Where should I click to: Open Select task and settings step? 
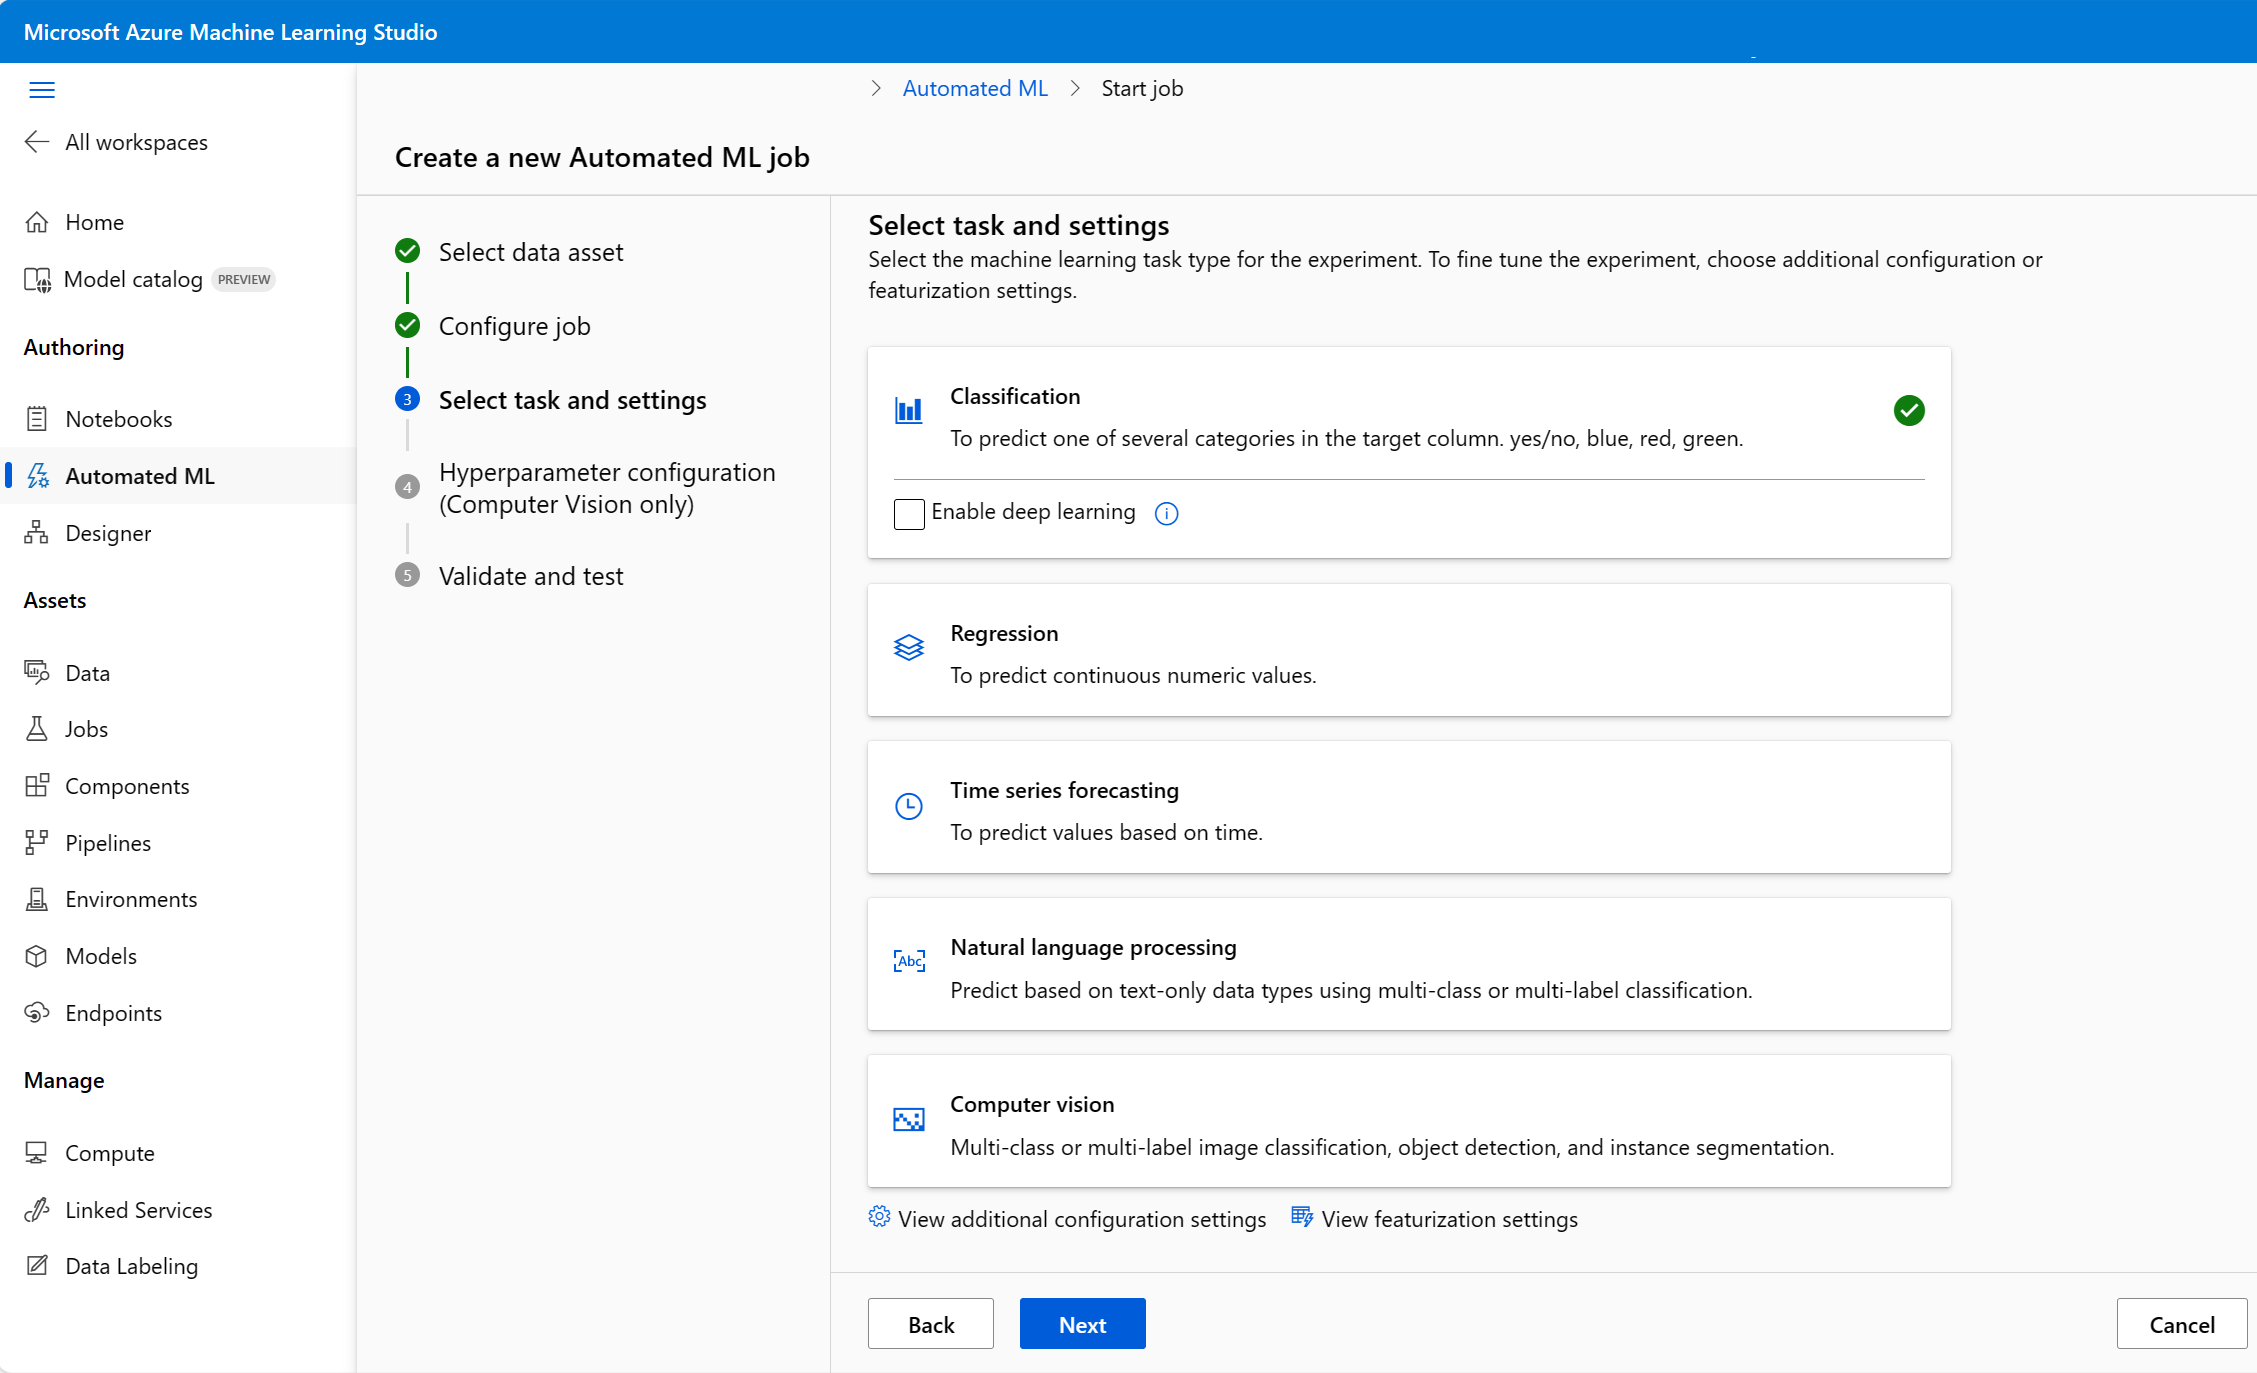pos(551,400)
